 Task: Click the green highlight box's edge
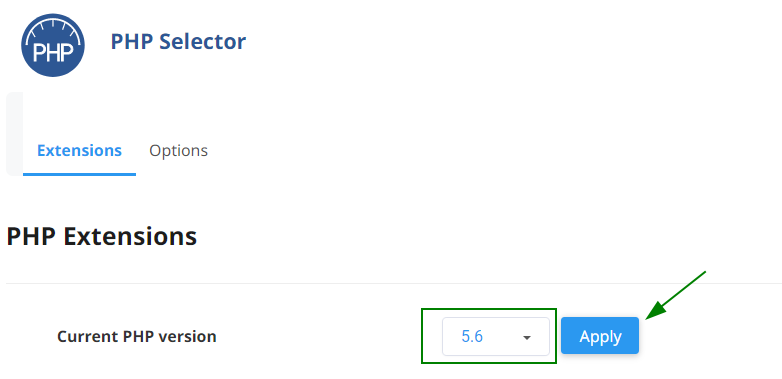point(489,309)
